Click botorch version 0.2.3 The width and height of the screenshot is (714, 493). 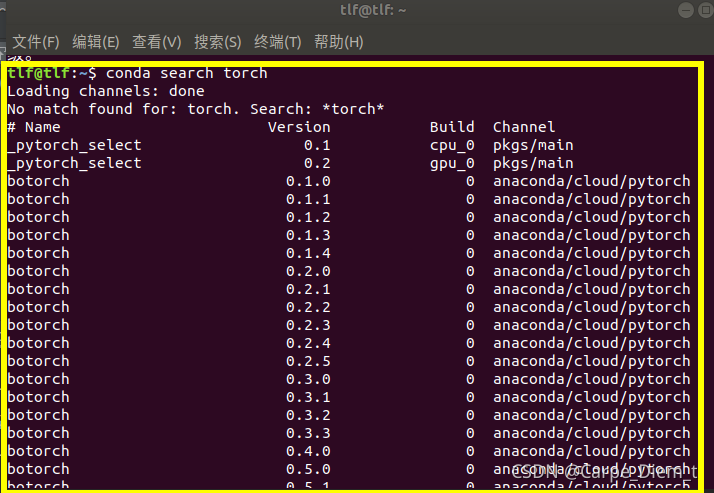click(x=308, y=325)
